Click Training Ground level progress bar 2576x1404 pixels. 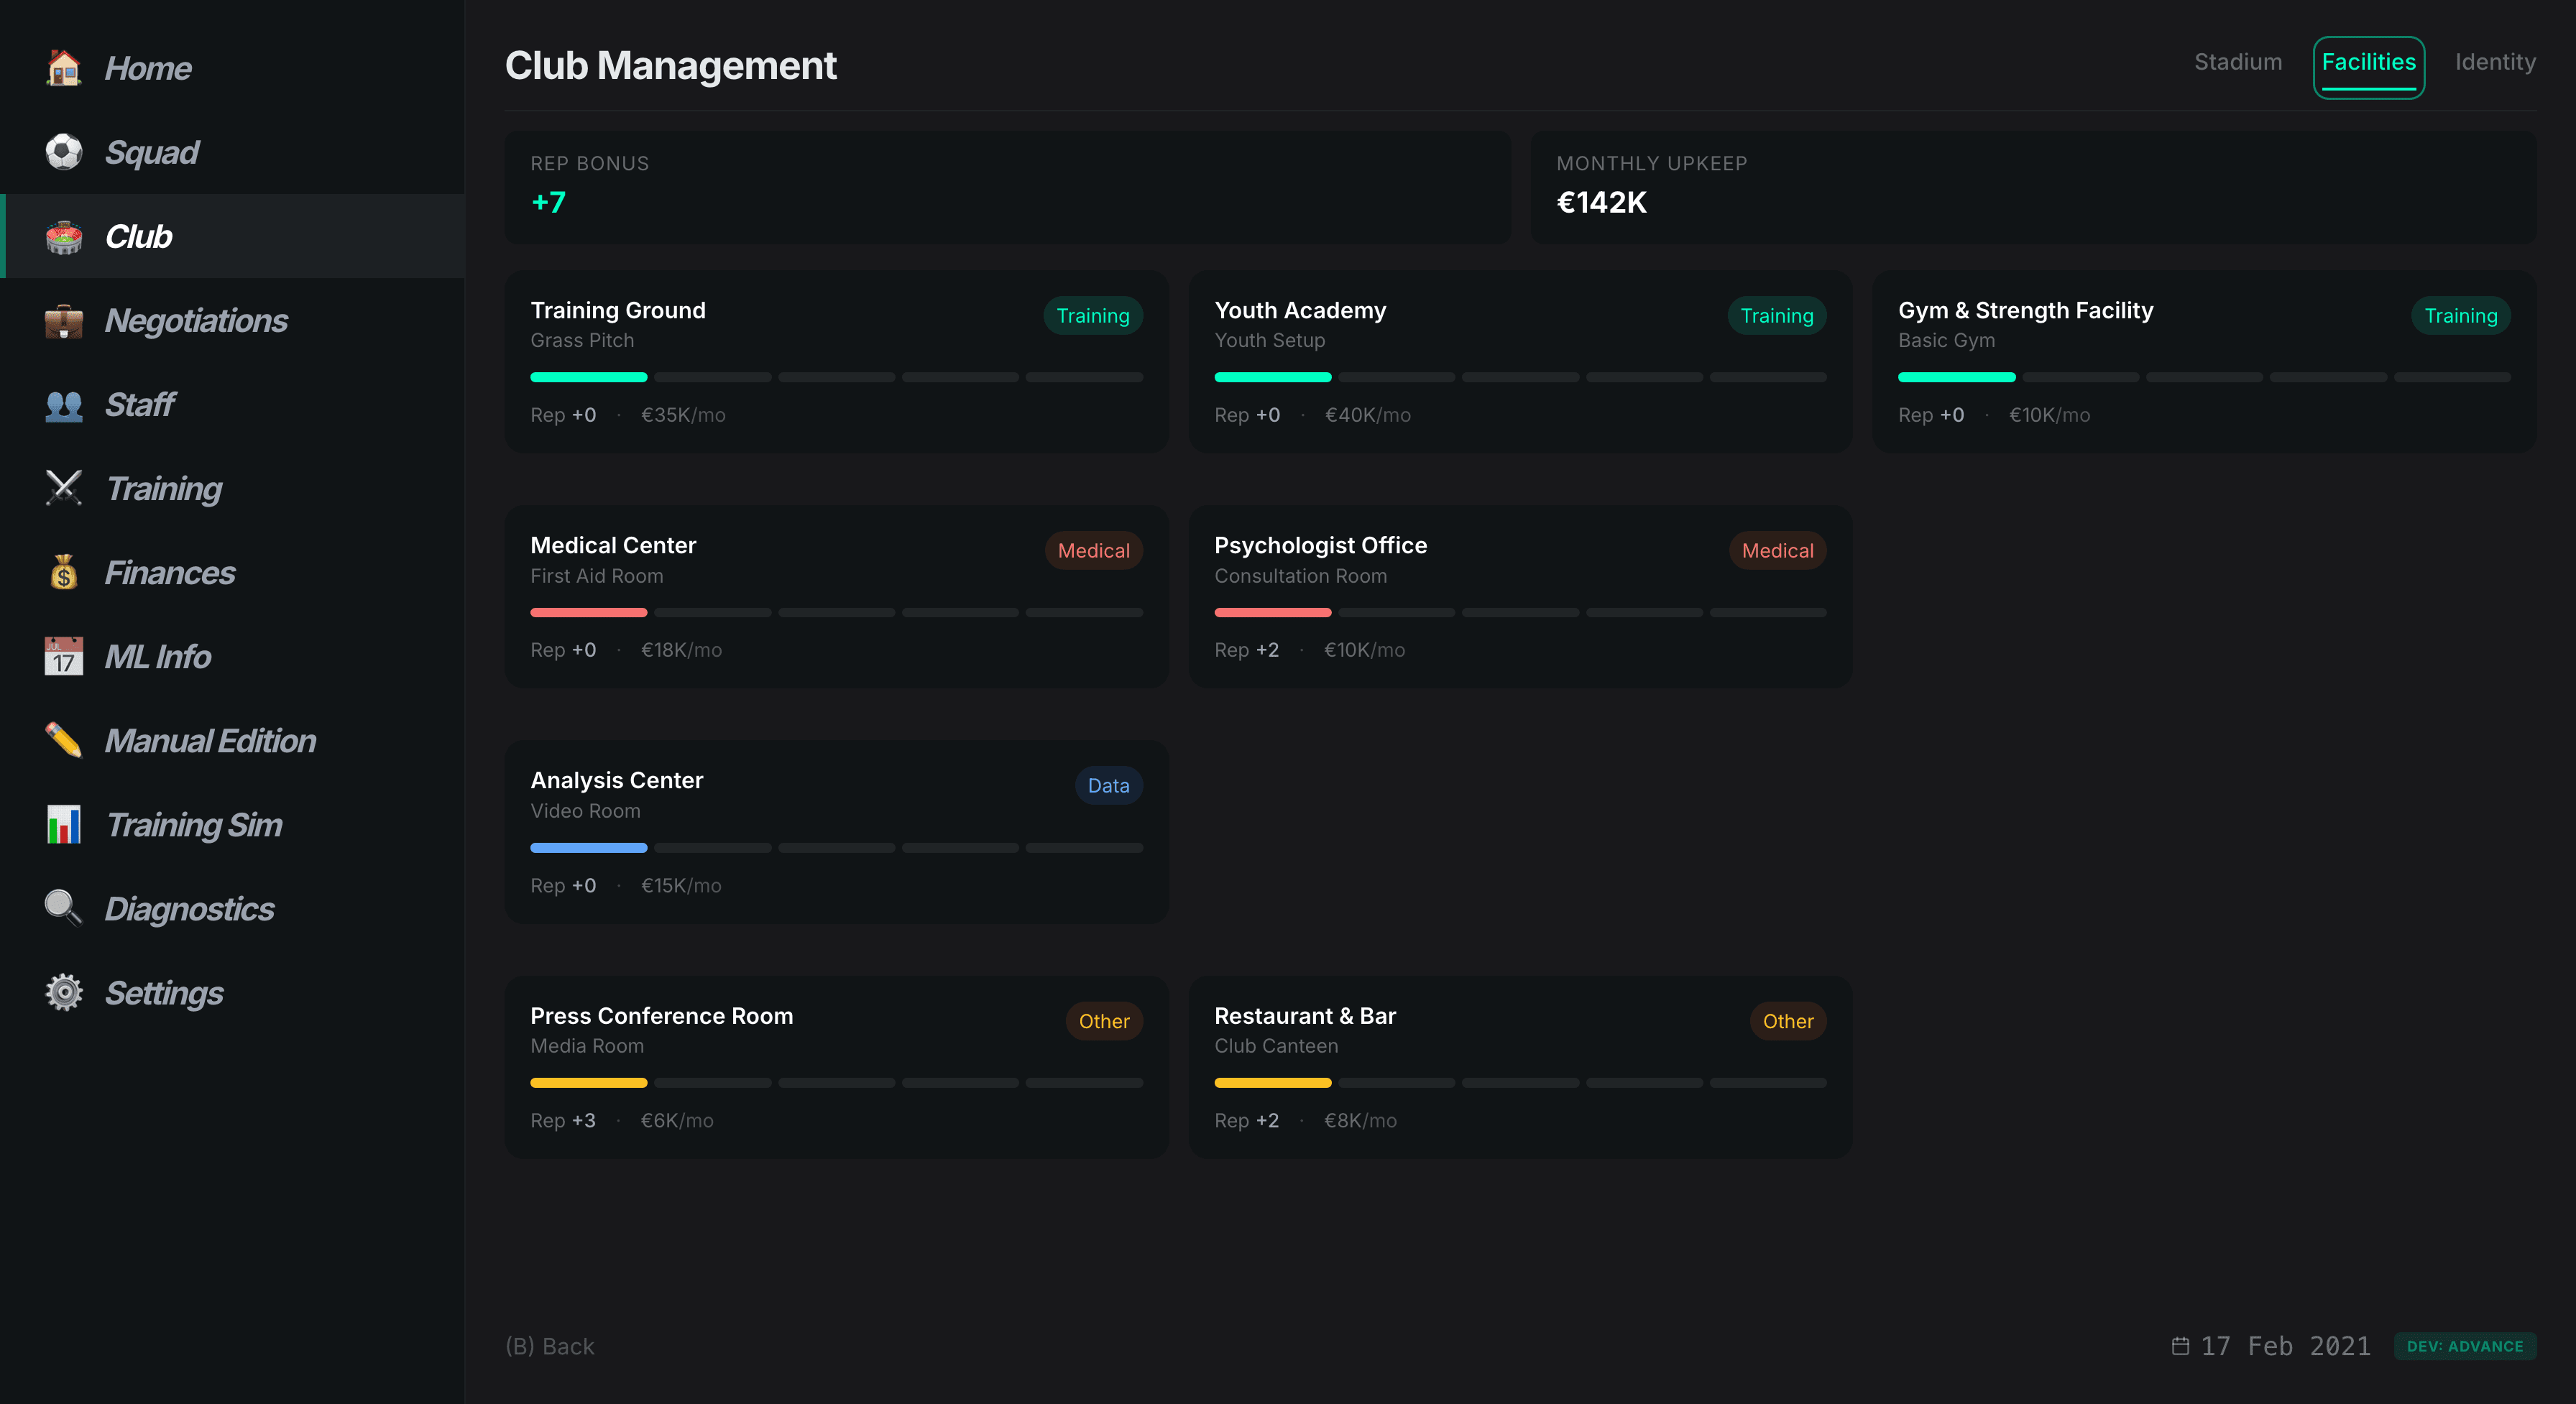(836, 377)
